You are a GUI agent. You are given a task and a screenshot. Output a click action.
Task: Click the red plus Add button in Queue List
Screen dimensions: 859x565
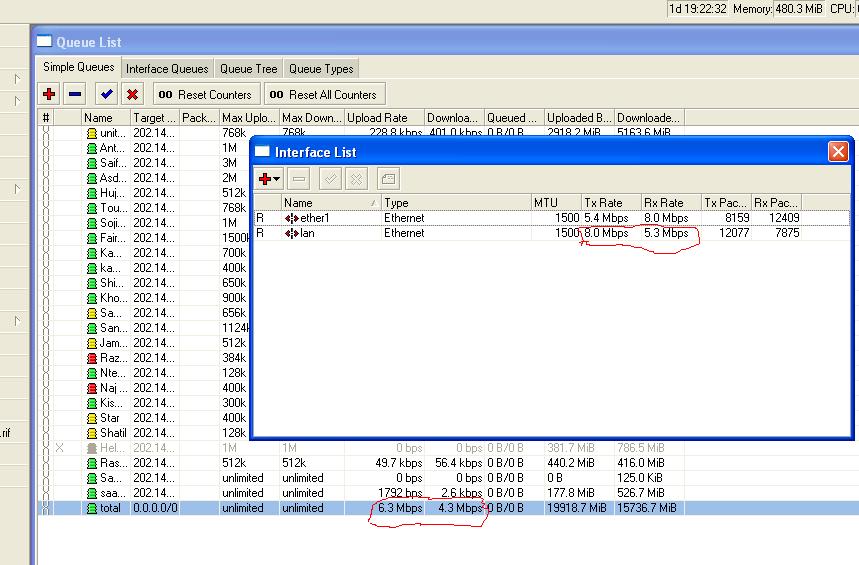tap(49, 94)
